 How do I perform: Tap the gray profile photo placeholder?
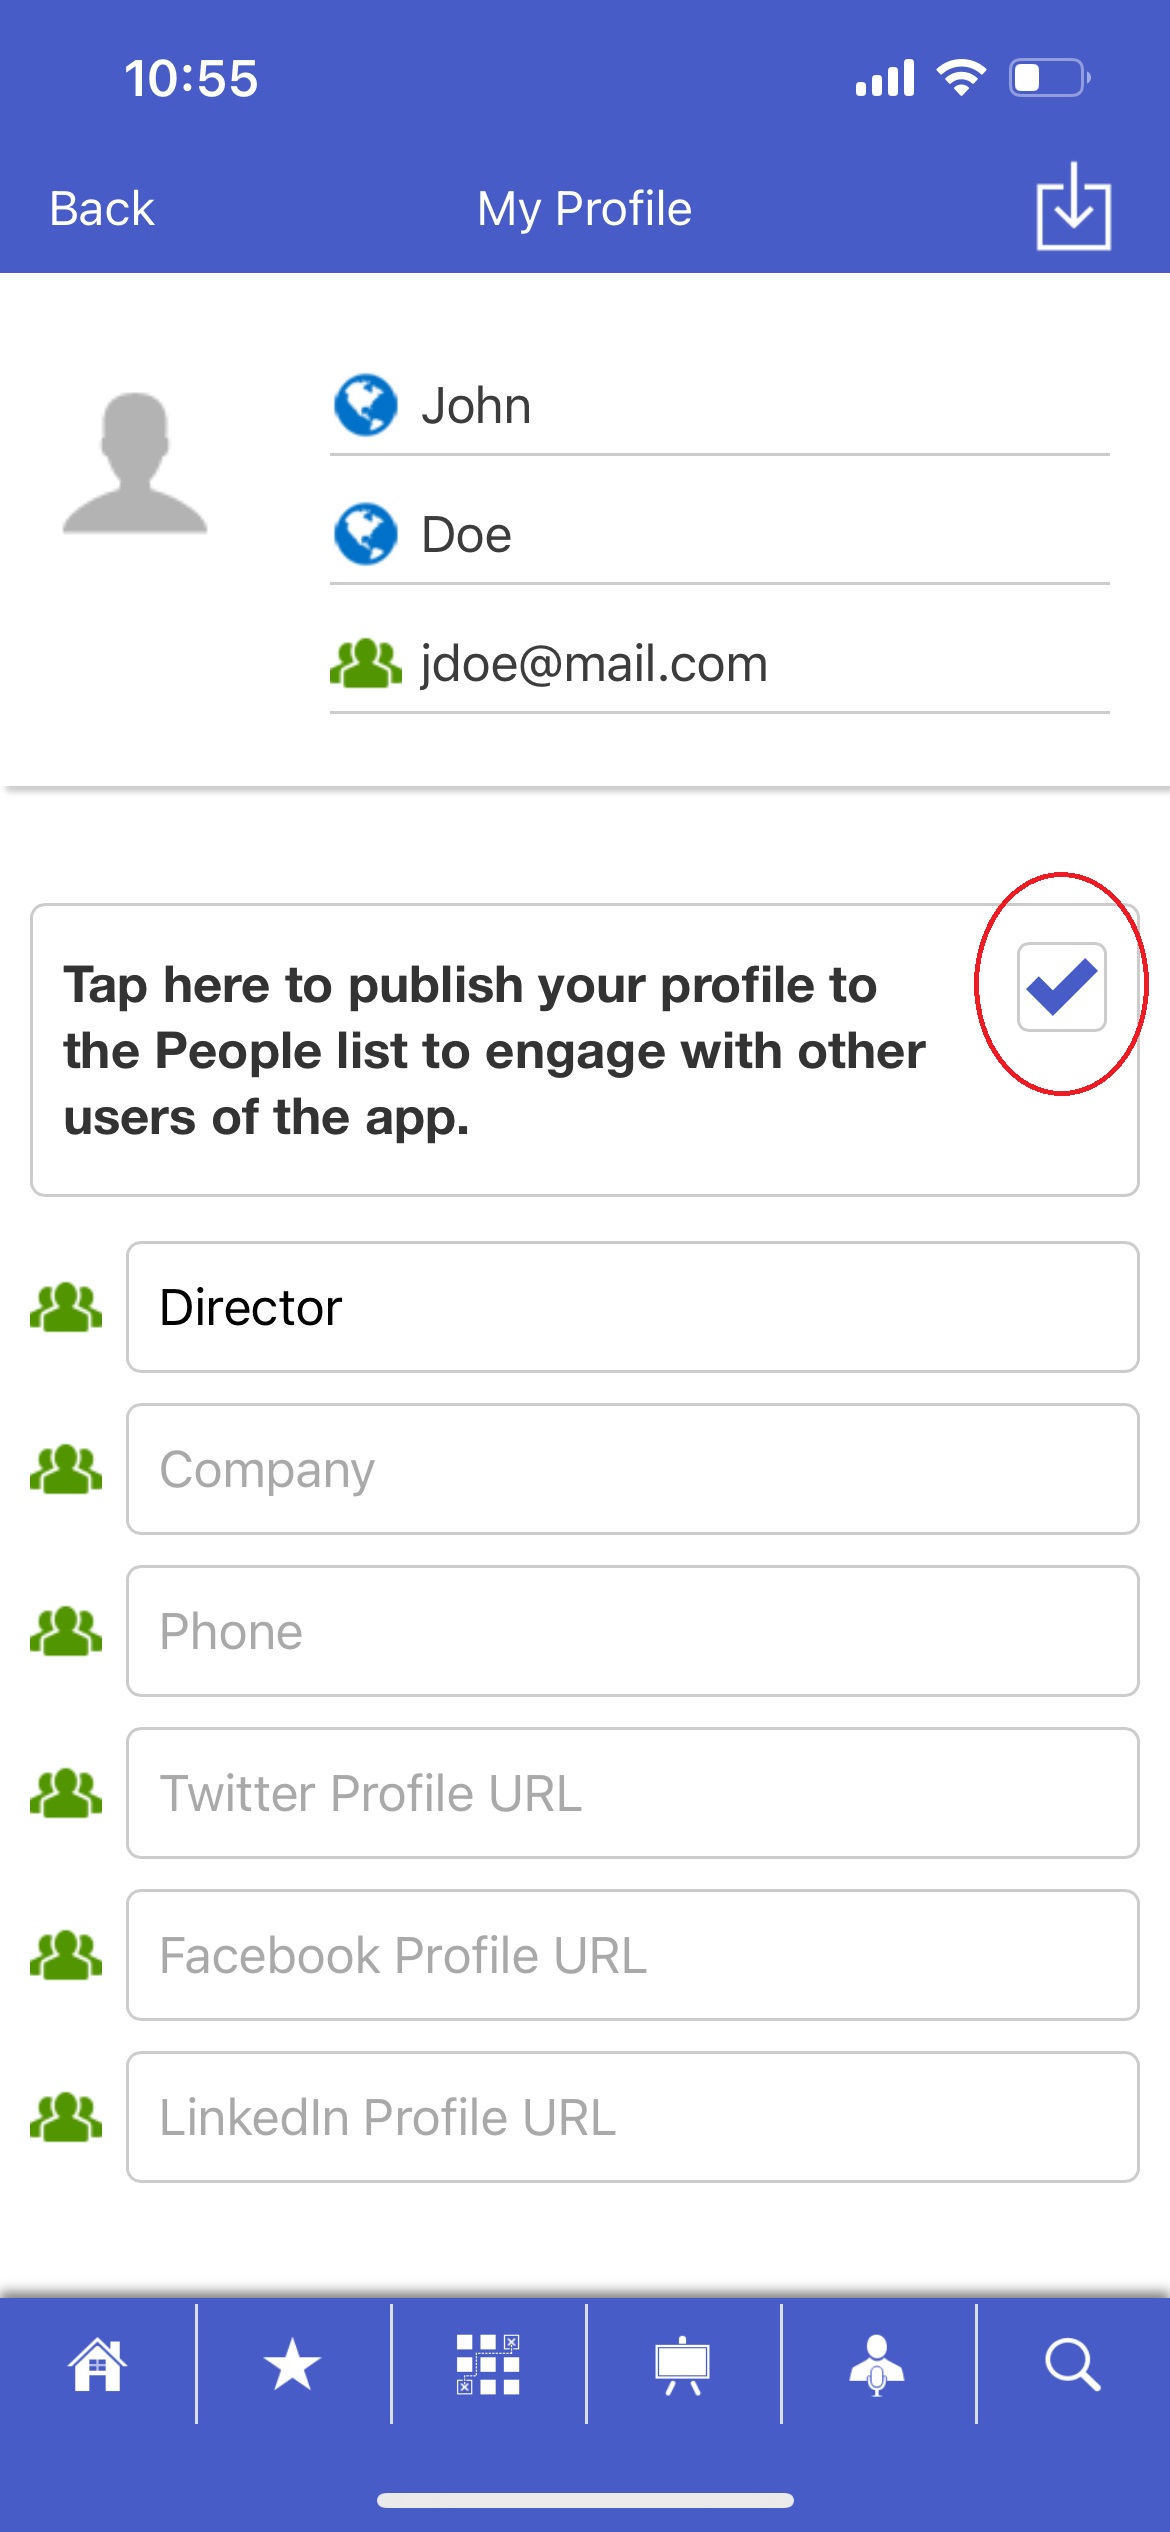(x=135, y=463)
